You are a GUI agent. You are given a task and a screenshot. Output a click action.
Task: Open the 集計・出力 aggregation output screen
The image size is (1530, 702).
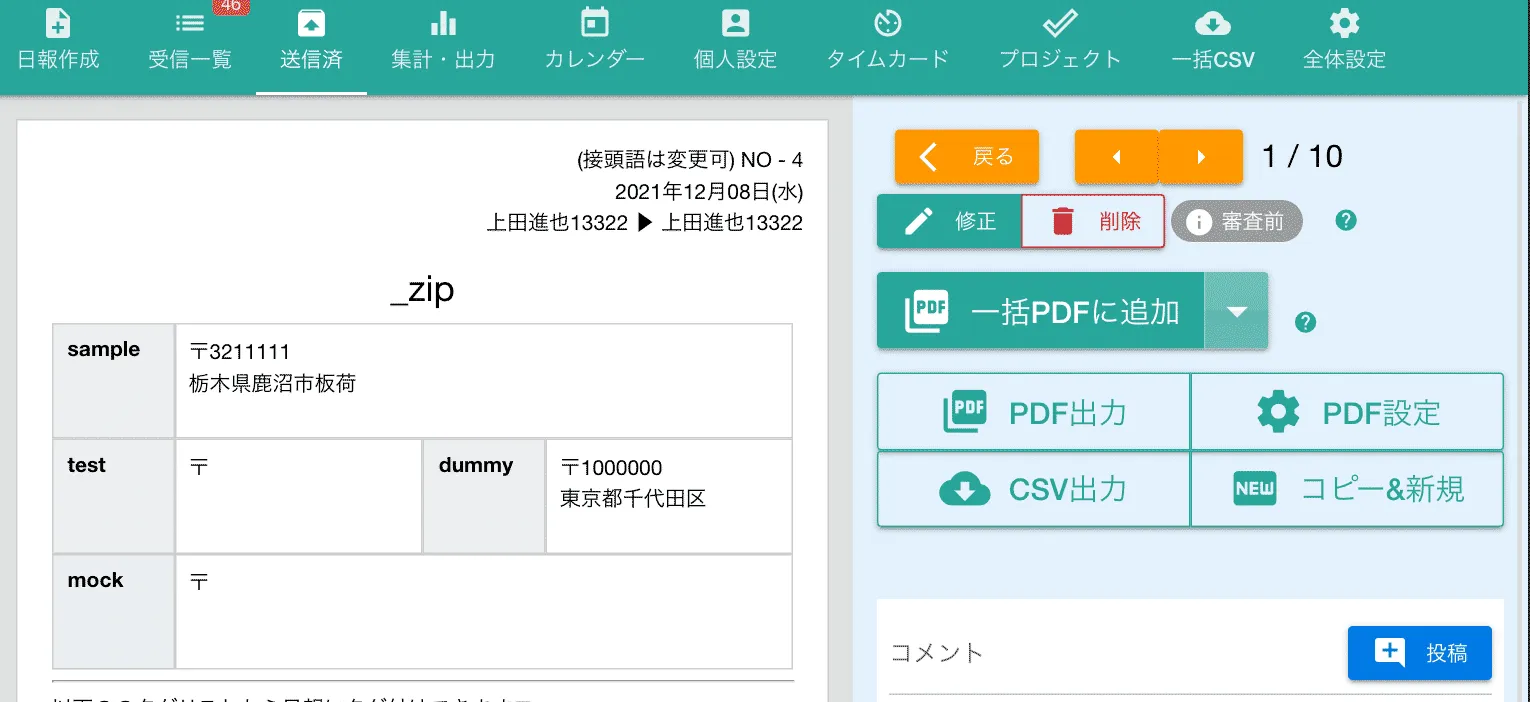click(443, 42)
